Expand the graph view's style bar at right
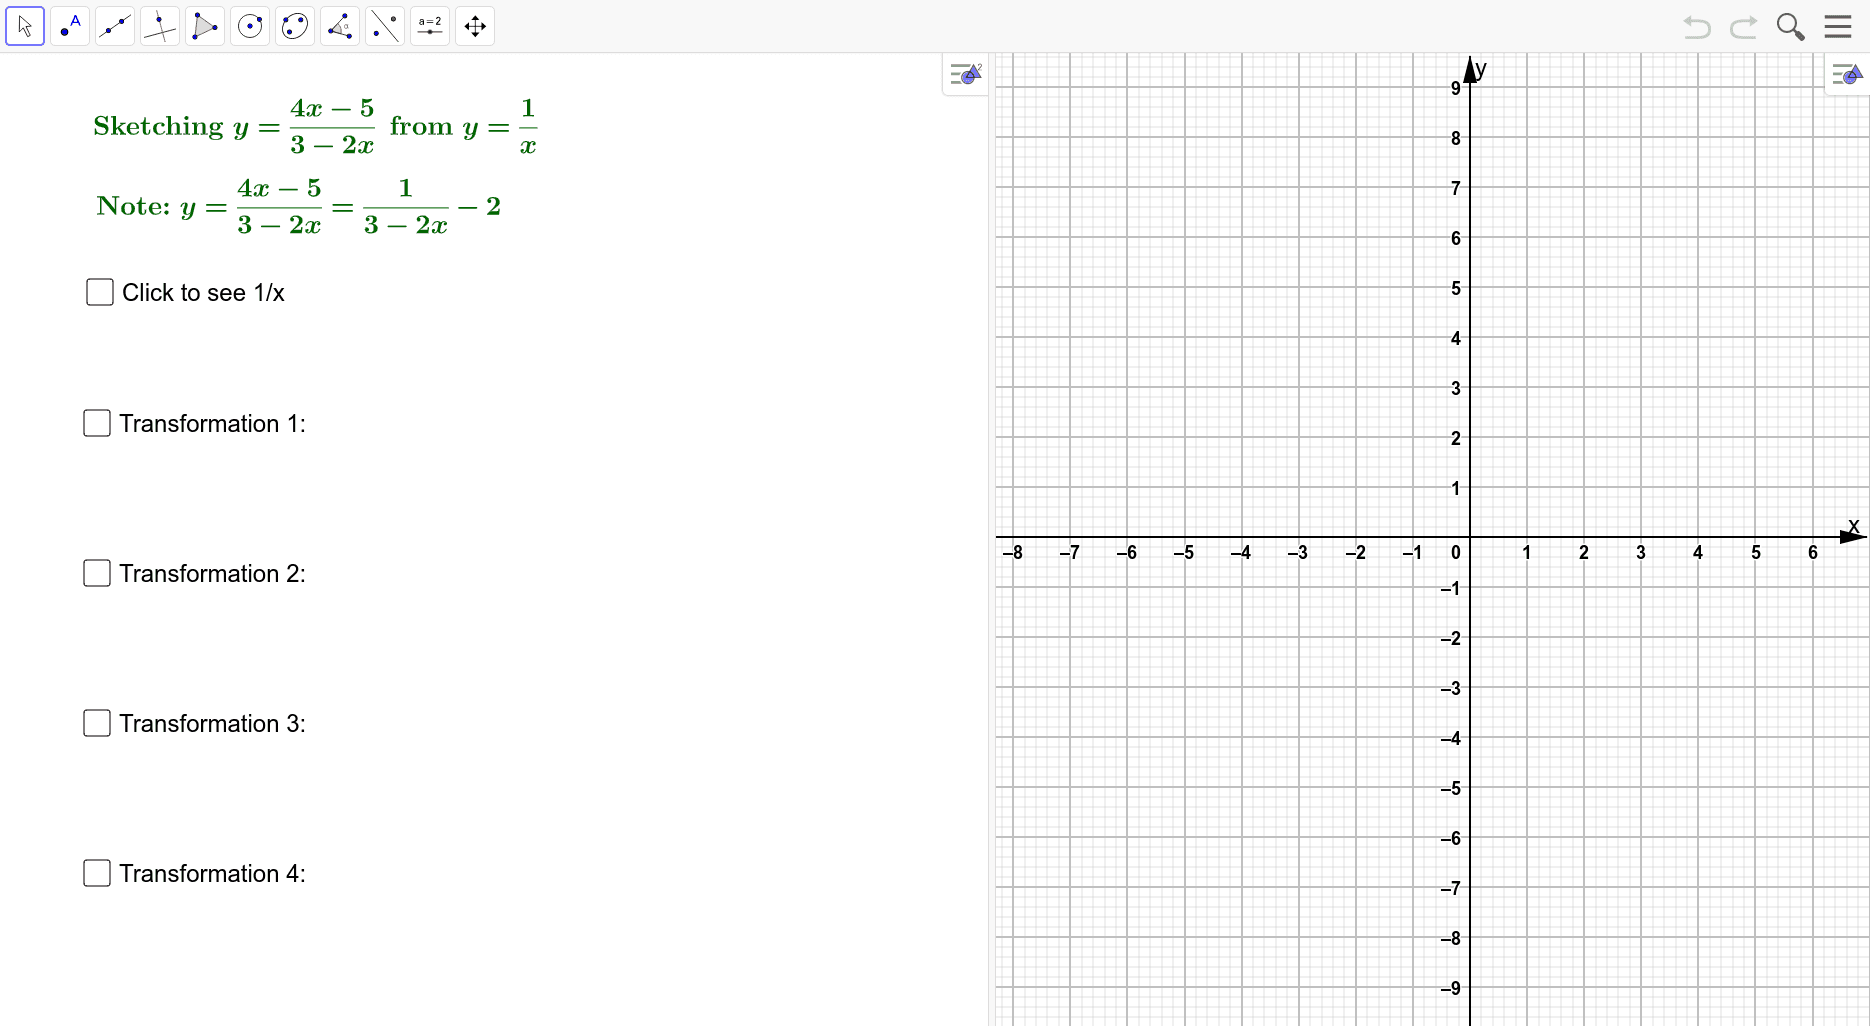 [1846, 74]
